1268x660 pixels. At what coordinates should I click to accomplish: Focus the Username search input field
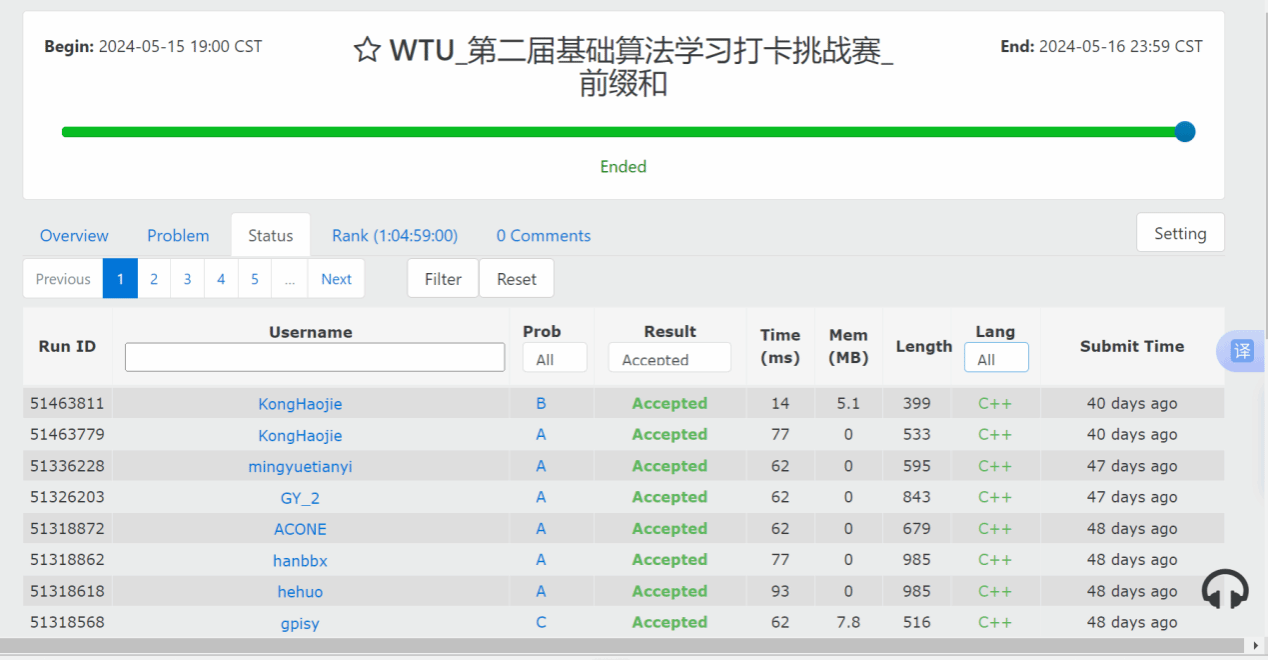[x=314, y=358]
